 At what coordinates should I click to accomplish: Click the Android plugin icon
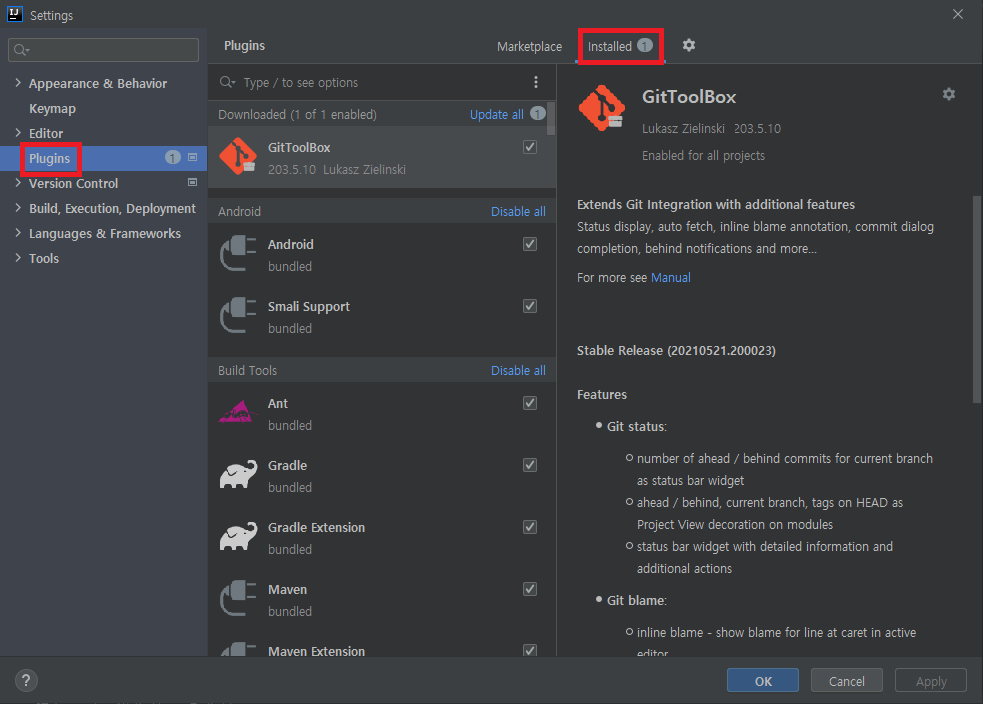click(238, 253)
